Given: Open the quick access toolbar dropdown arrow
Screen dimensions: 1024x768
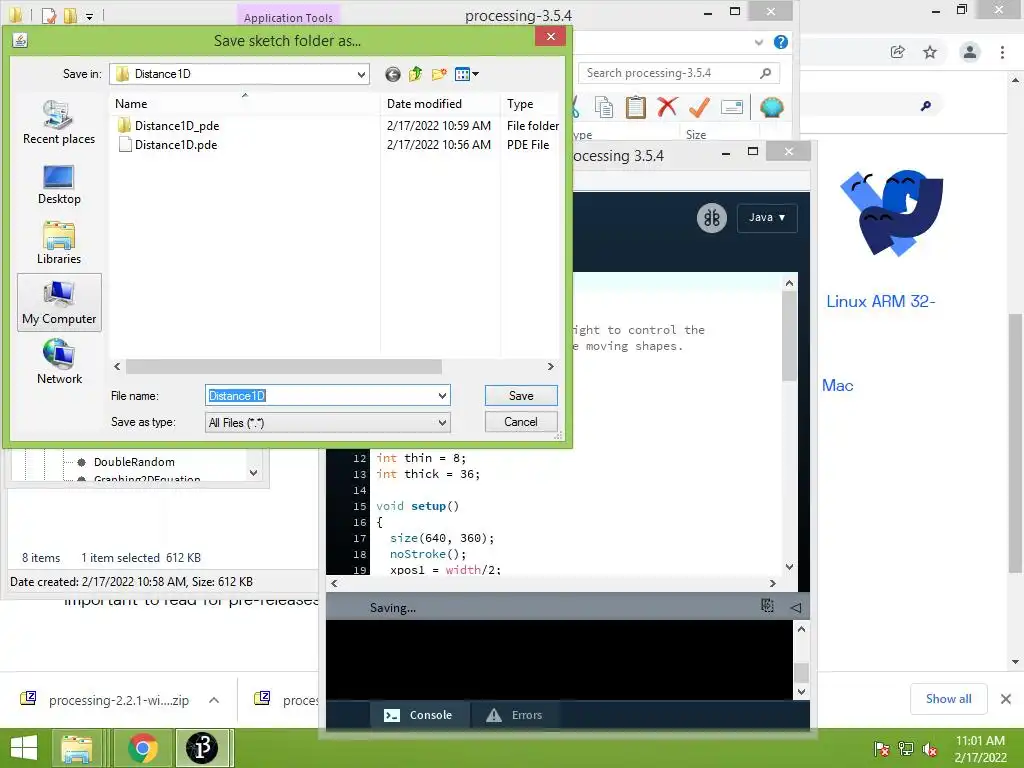Looking at the screenshot, I should click(89, 16).
